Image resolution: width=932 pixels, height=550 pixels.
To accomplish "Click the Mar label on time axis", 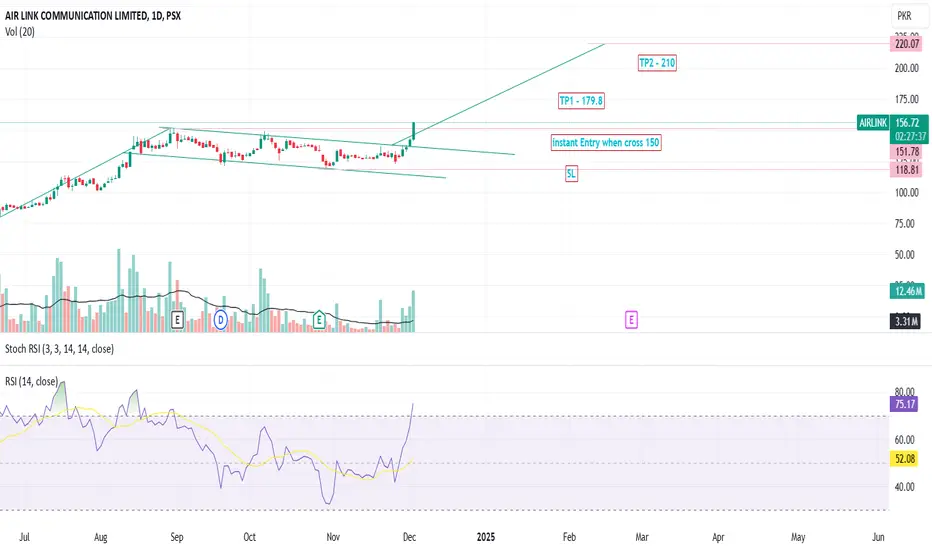I will pos(642,537).
